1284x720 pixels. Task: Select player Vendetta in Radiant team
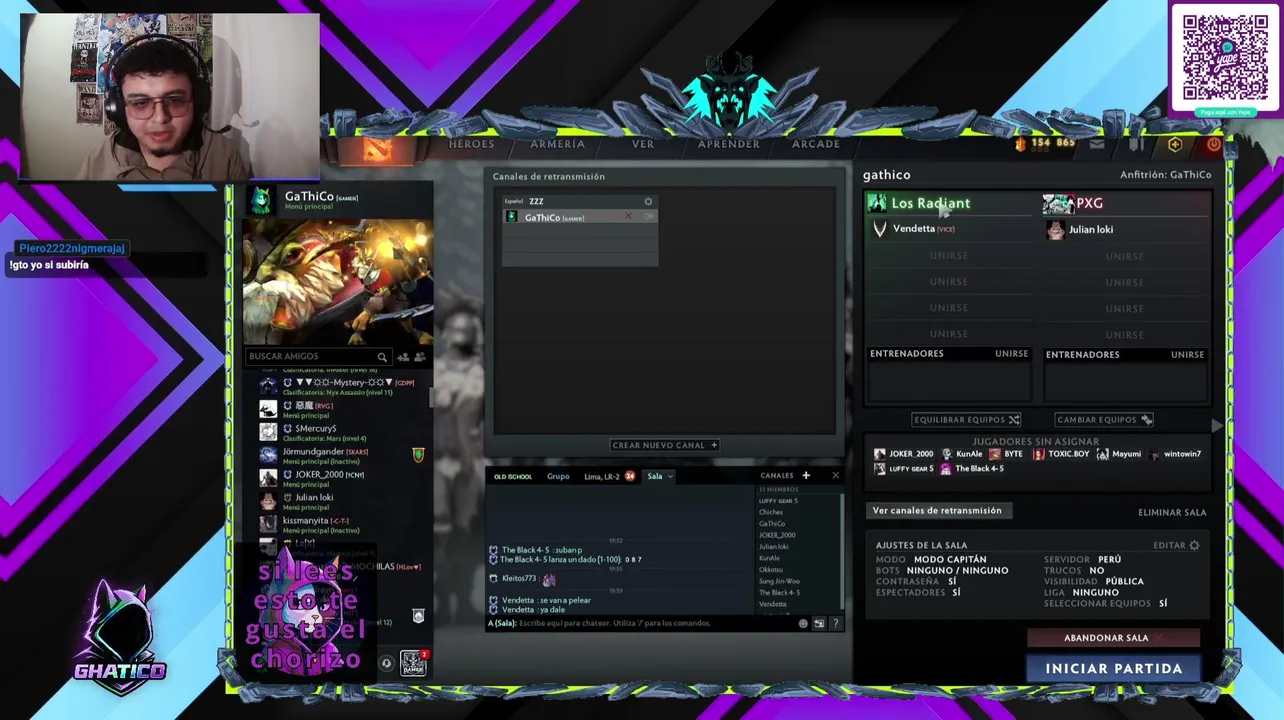point(950,229)
